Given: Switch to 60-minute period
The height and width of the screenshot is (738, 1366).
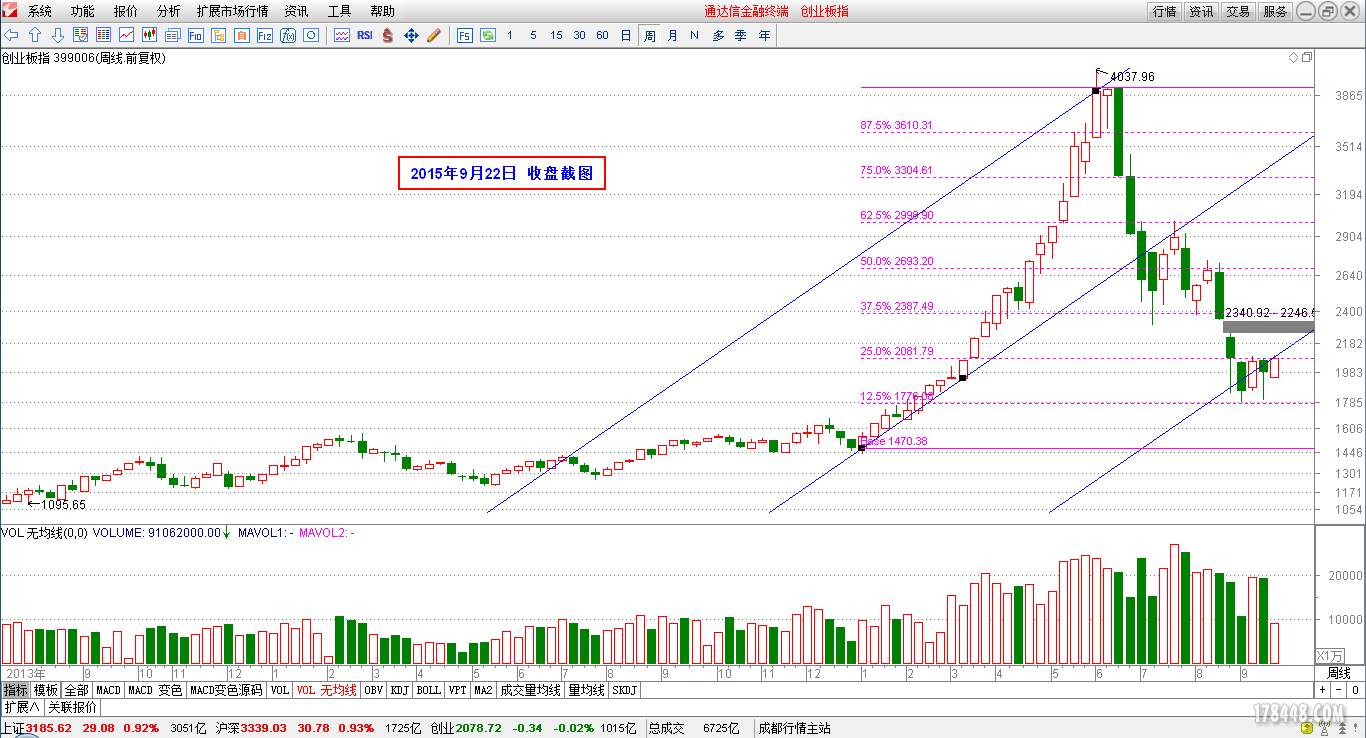Looking at the screenshot, I should click(x=602, y=35).
